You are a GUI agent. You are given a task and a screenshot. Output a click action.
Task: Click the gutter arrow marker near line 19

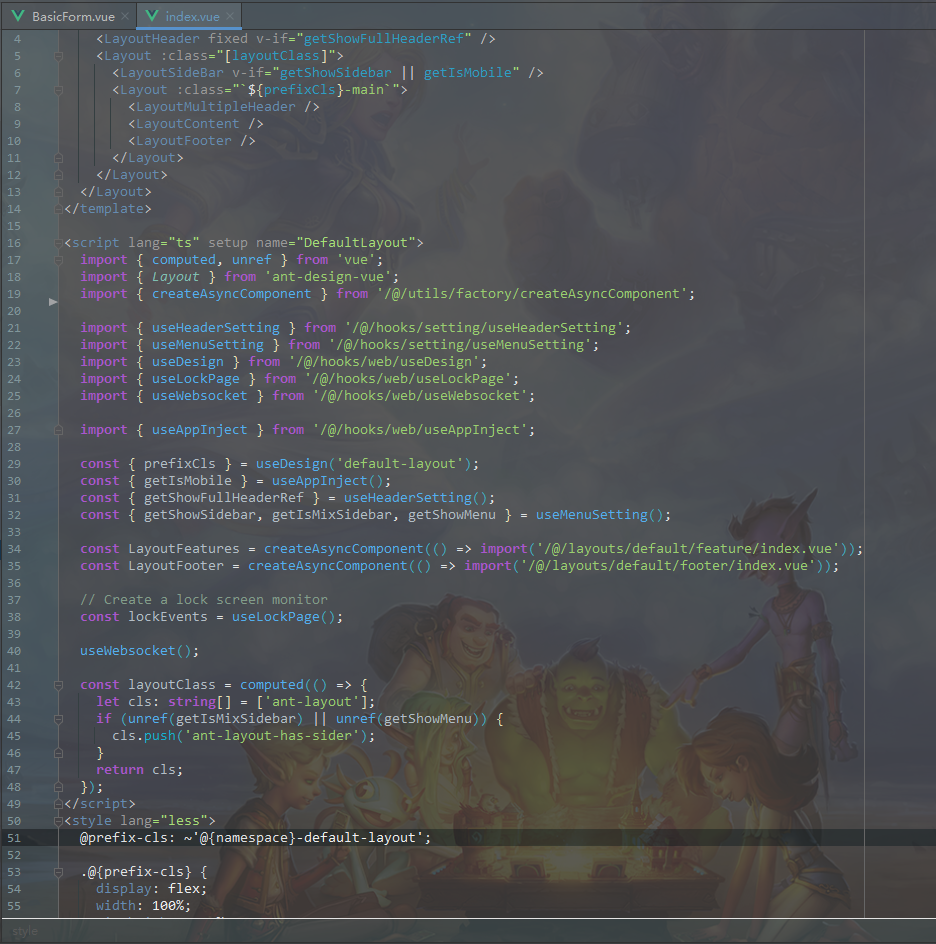(53, 302)
